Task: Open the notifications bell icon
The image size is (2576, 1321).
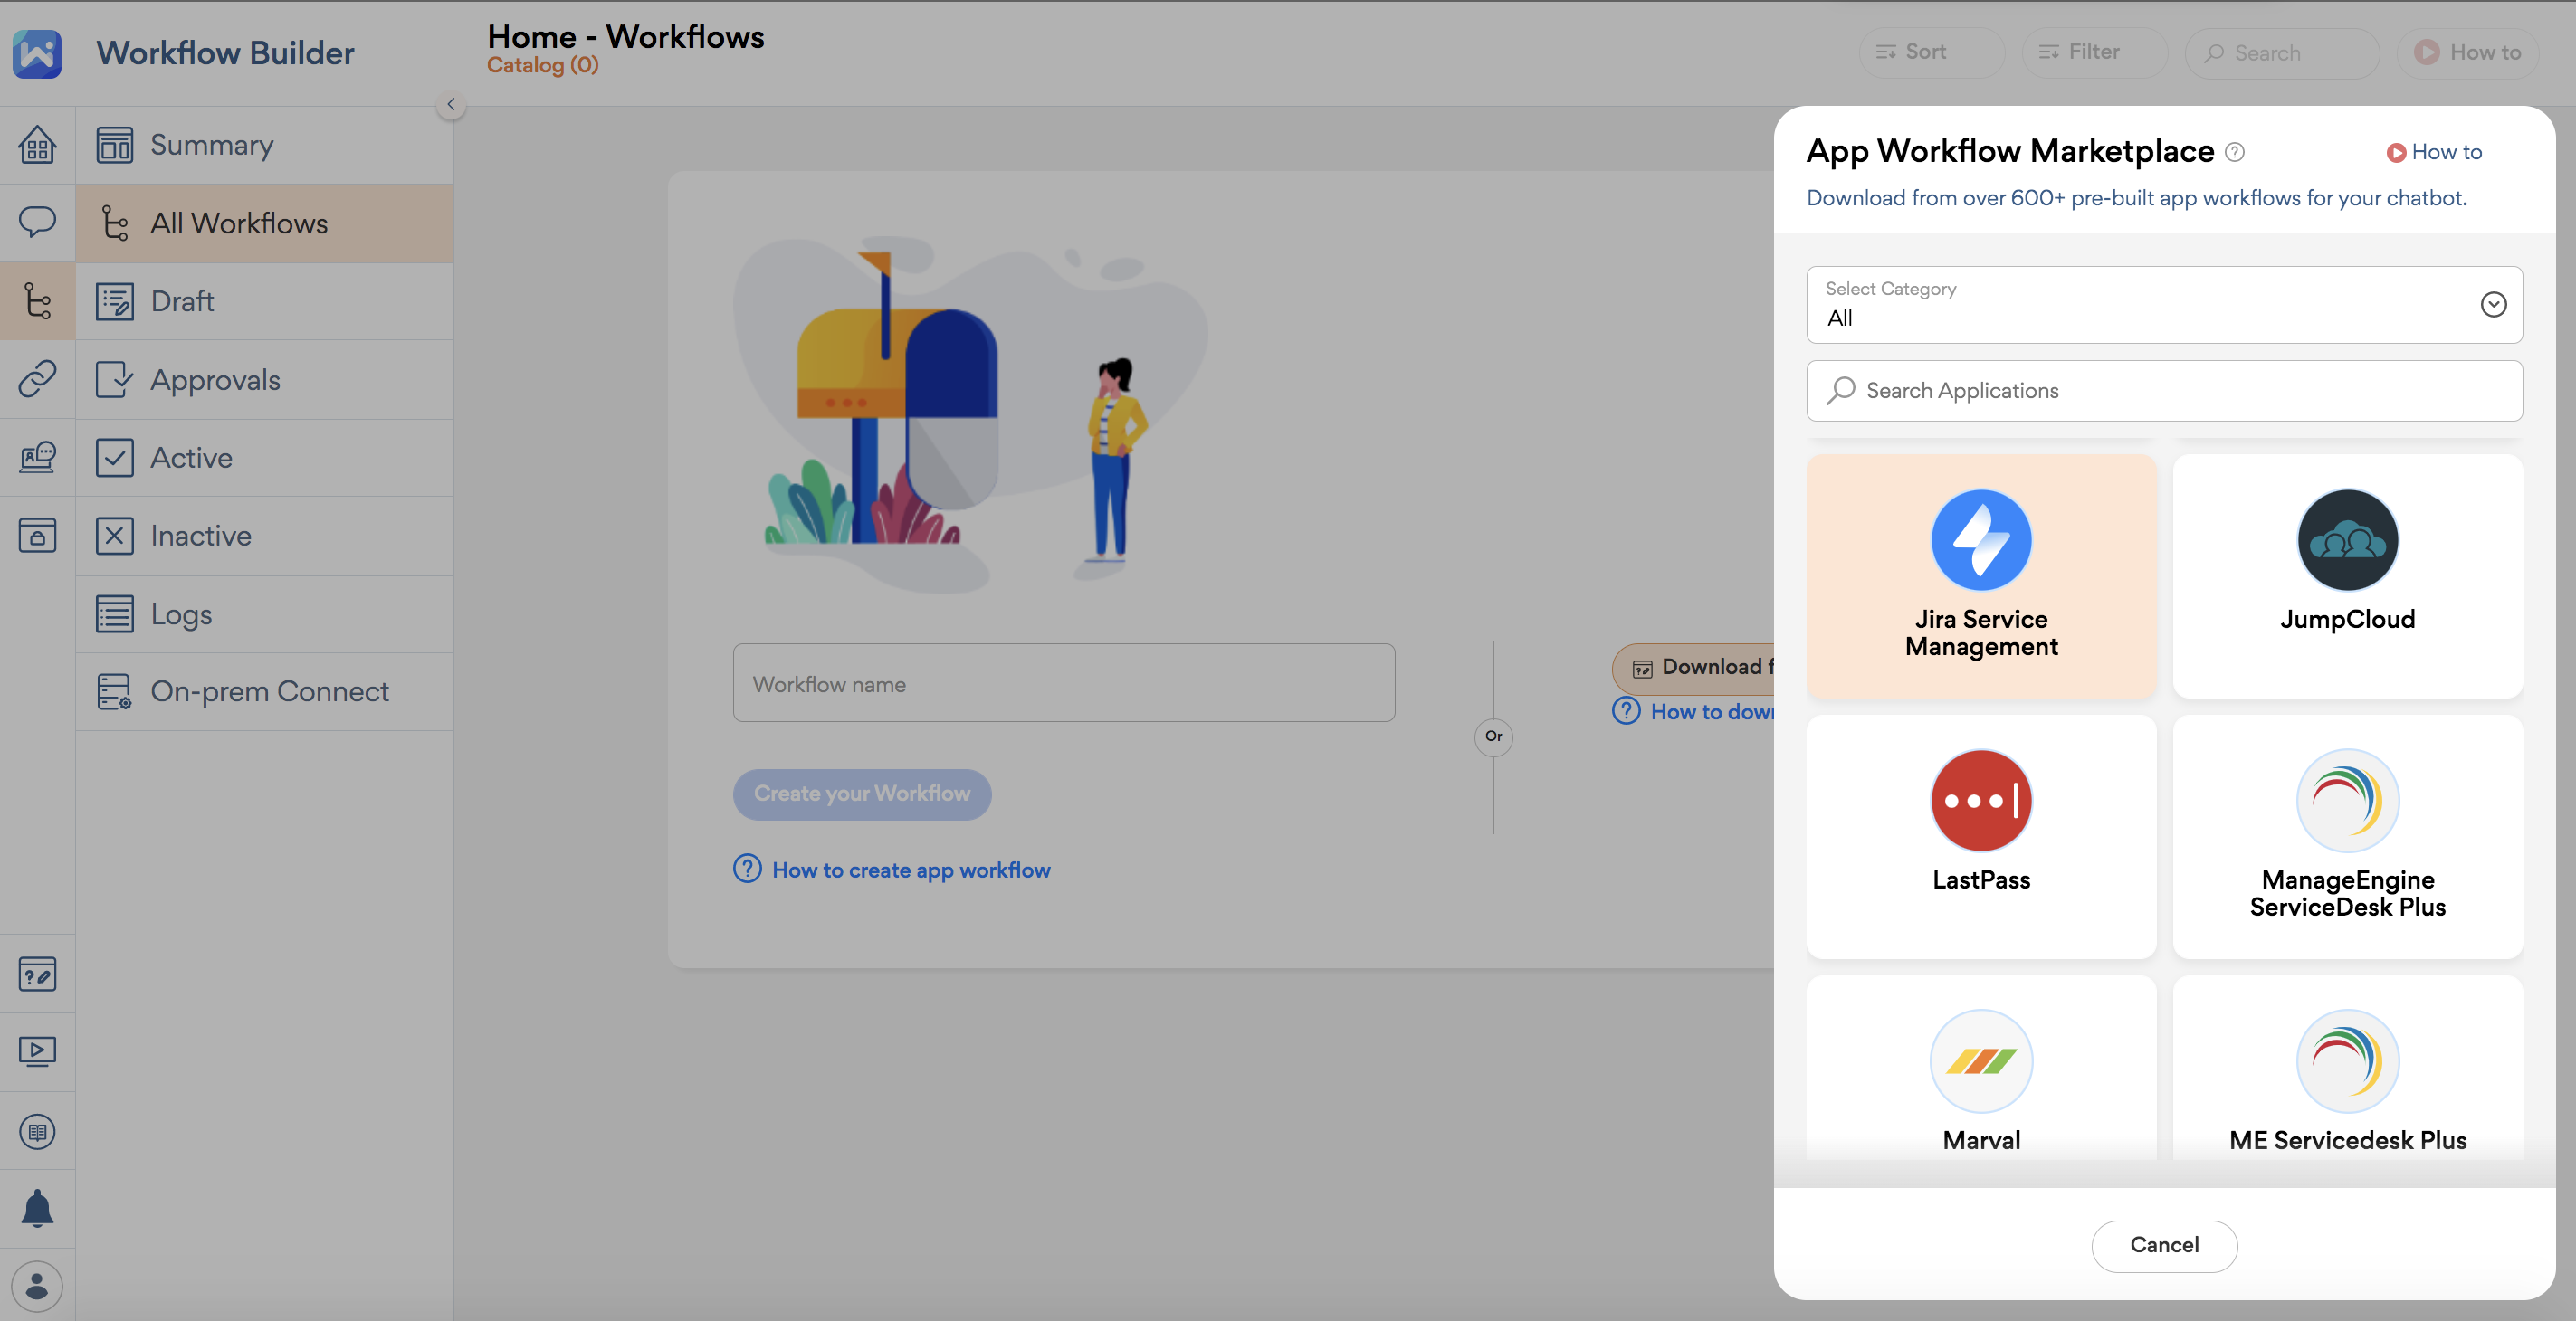Action: click(x=37, y=1208)
